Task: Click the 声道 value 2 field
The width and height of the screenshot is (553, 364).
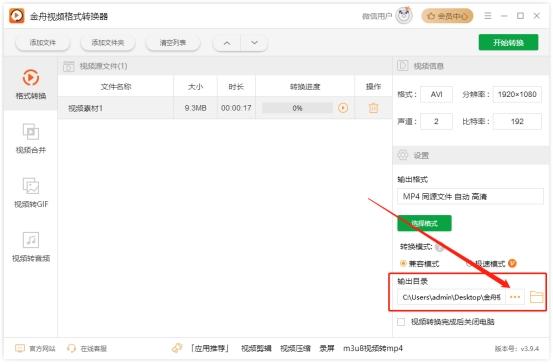Action: pos(436,122)
